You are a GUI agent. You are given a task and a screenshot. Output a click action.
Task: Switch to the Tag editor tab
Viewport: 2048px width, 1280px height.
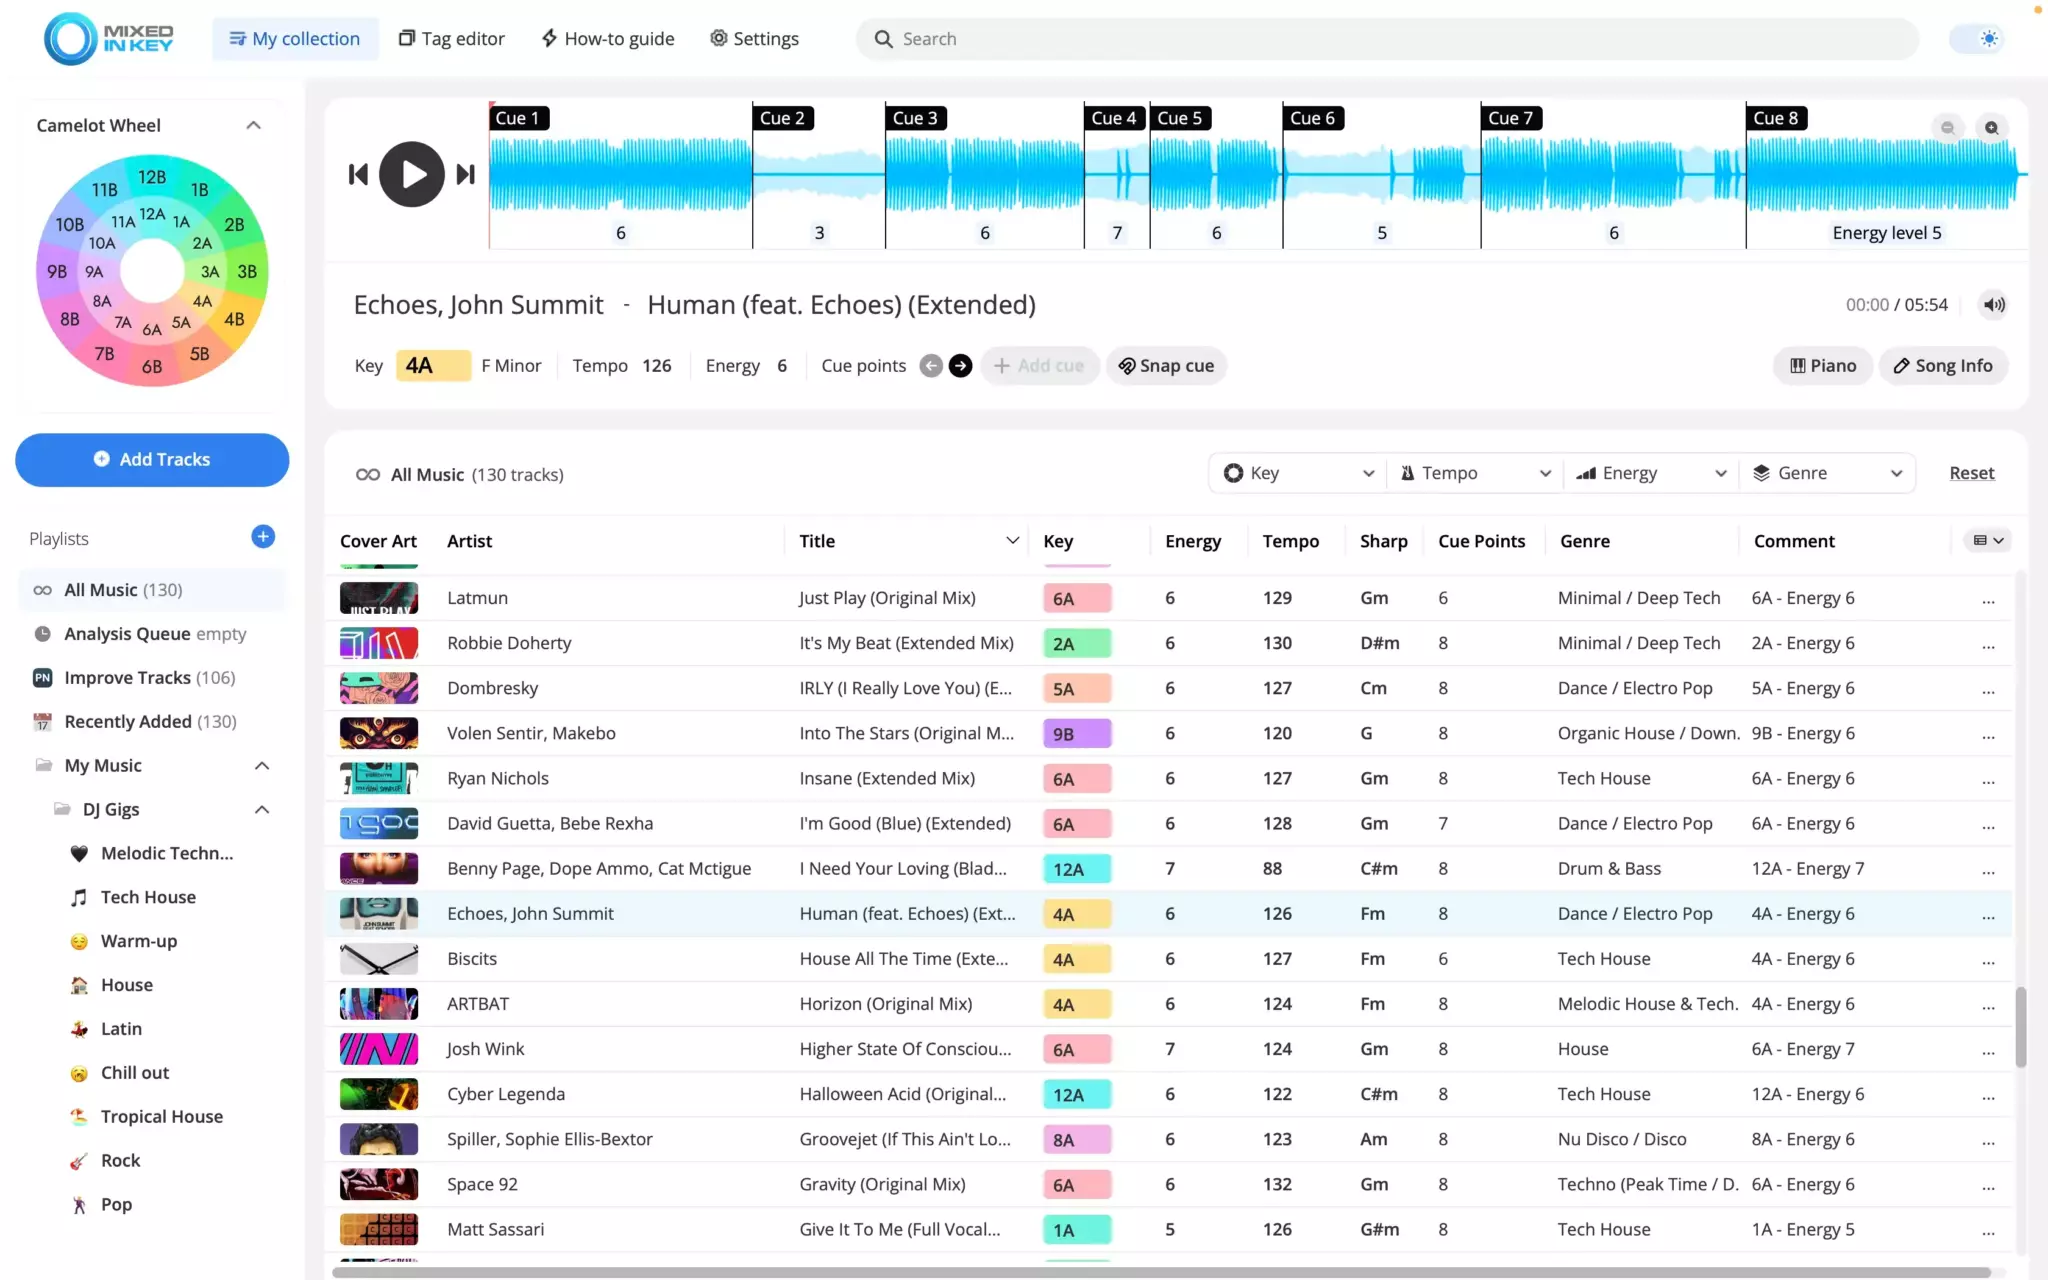click(x=452, y=39)
